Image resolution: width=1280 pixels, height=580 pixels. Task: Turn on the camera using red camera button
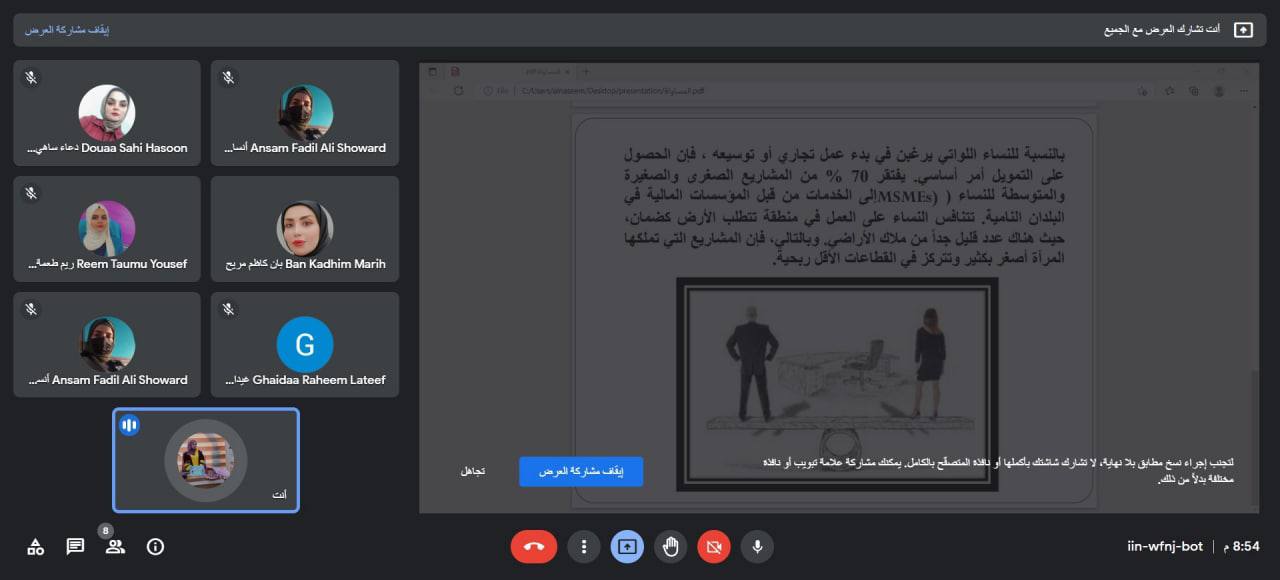(x=713, y=547)
